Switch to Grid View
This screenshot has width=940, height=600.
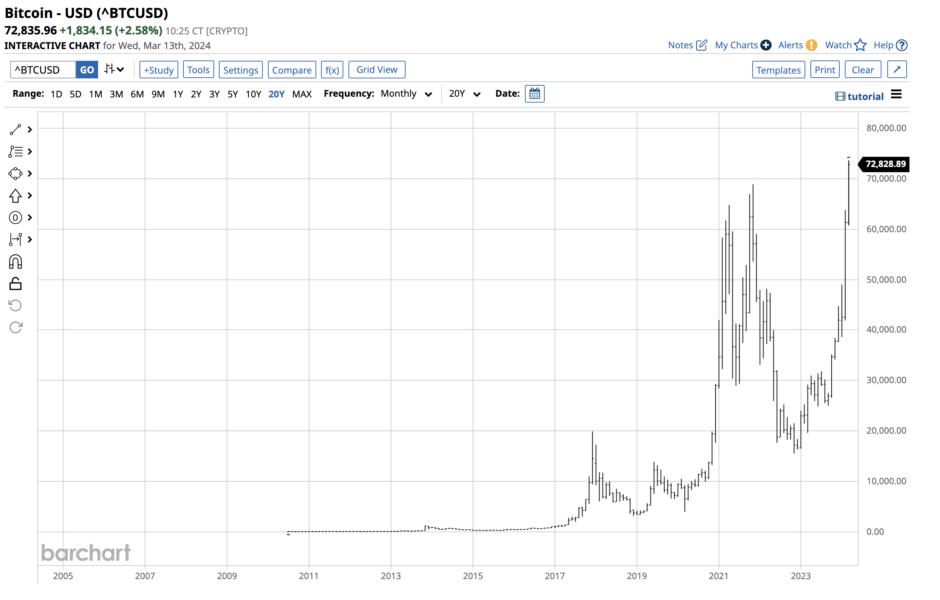(x=376, y=70)
